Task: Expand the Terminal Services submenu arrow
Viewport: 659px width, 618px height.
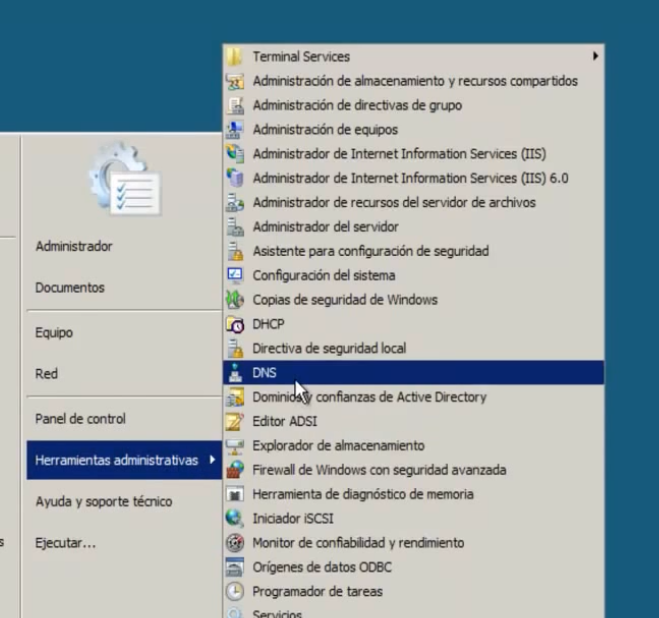Action: click(595, 56)
